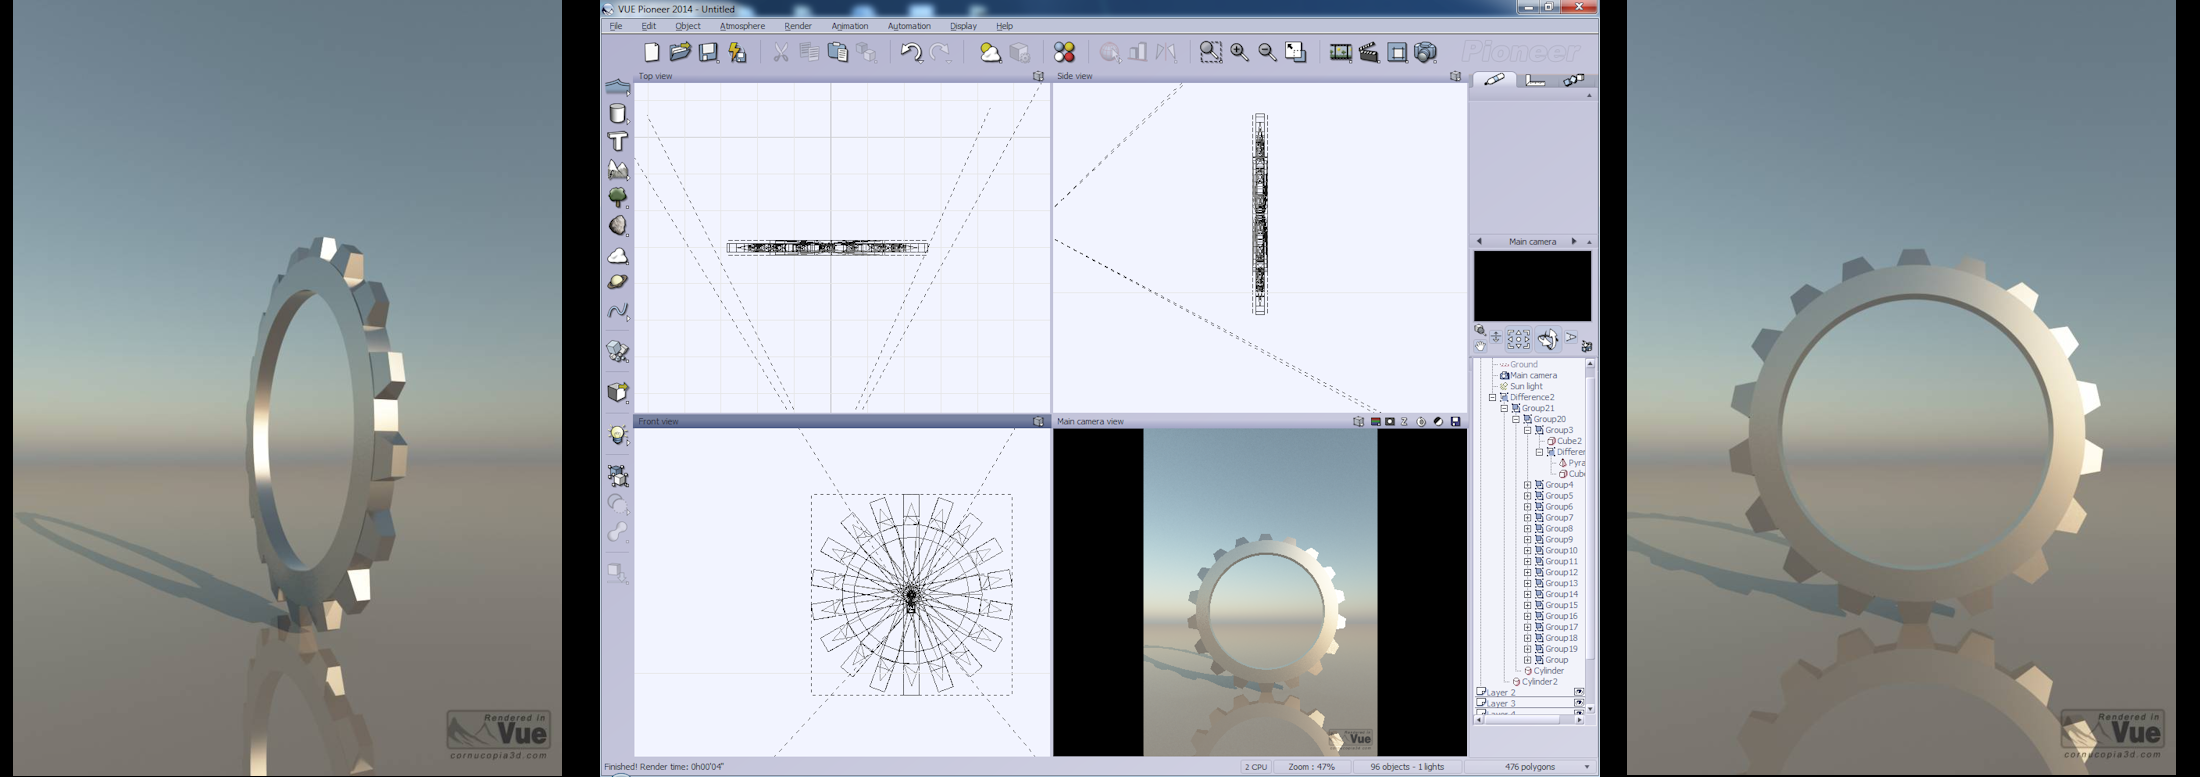Click the Save scene floppy disk icon
Screen dimensions: 2200x777
click(708, 53)
